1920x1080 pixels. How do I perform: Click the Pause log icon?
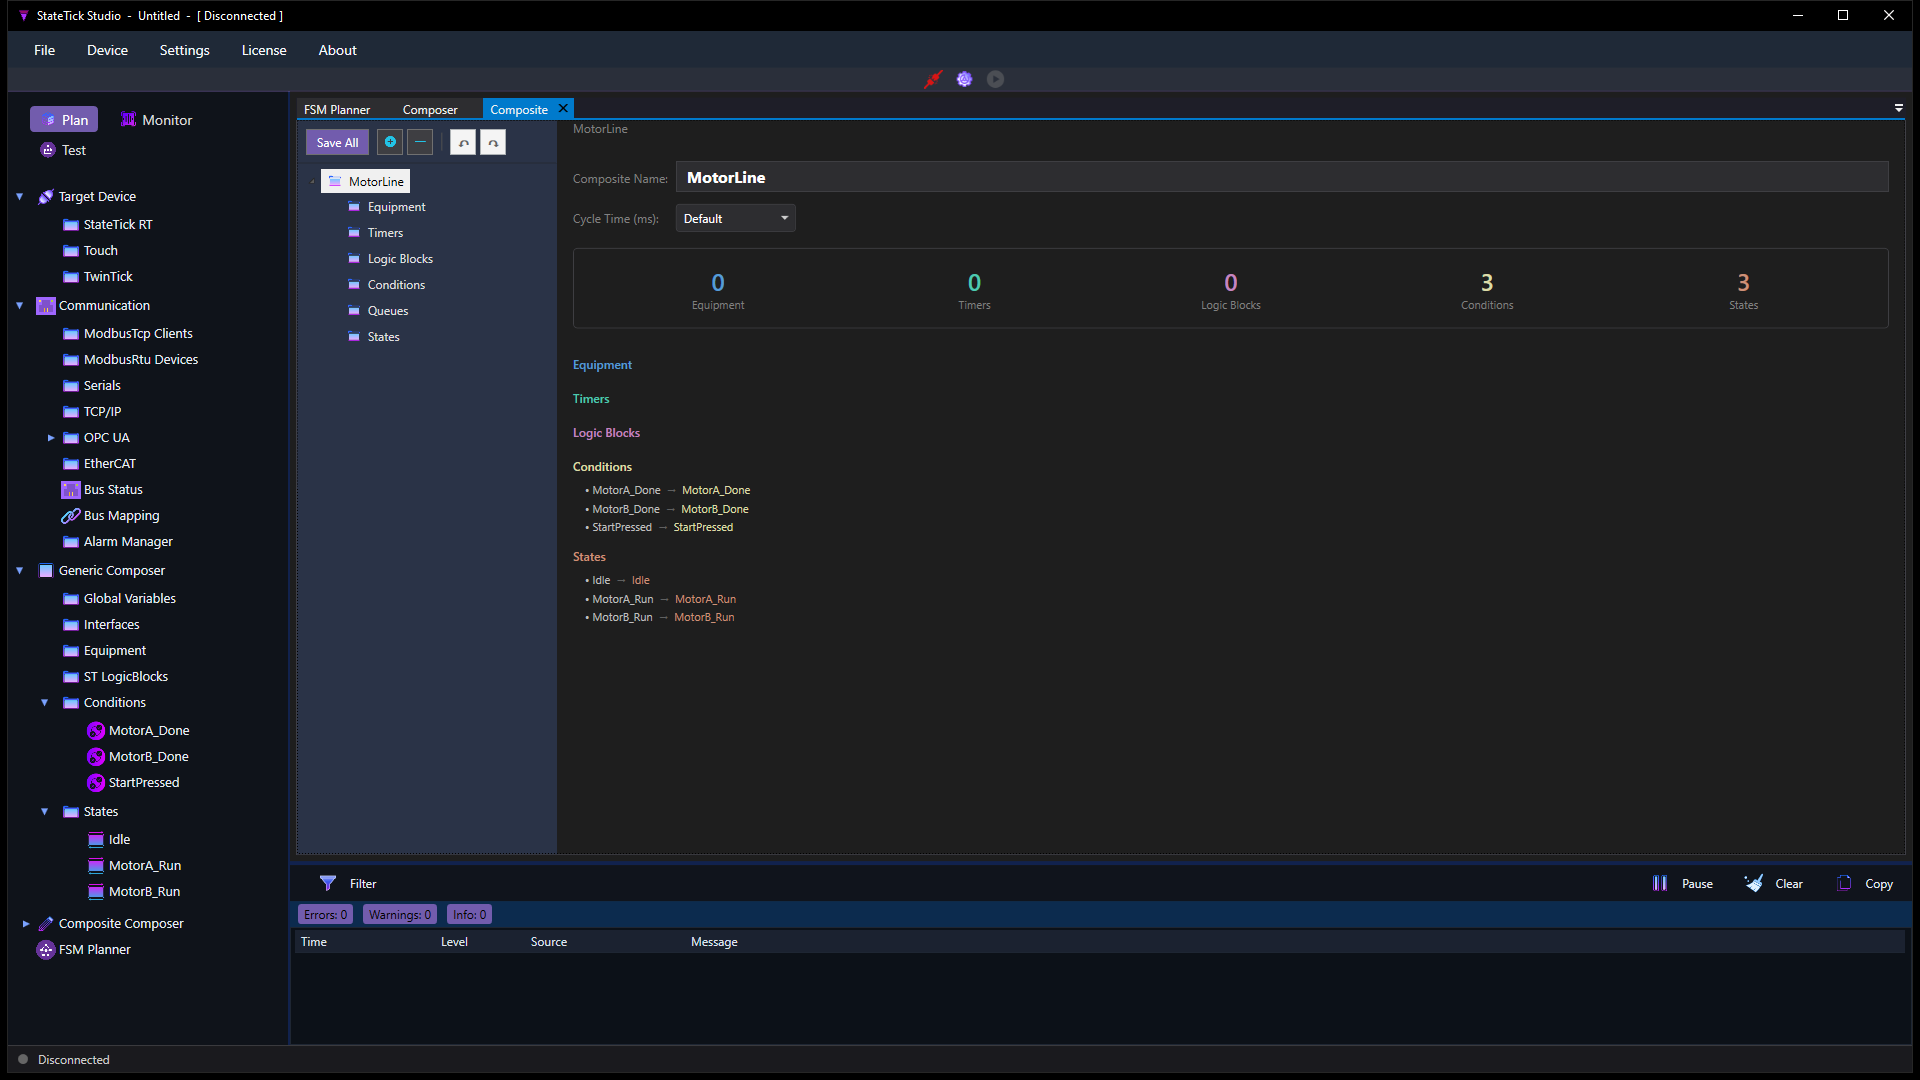[1660, 883]
